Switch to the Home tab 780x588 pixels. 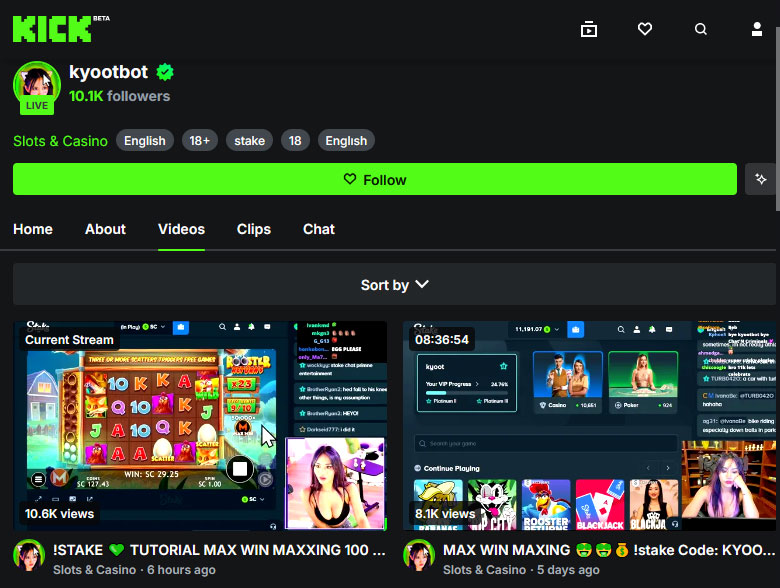click(x=33, y=229)
